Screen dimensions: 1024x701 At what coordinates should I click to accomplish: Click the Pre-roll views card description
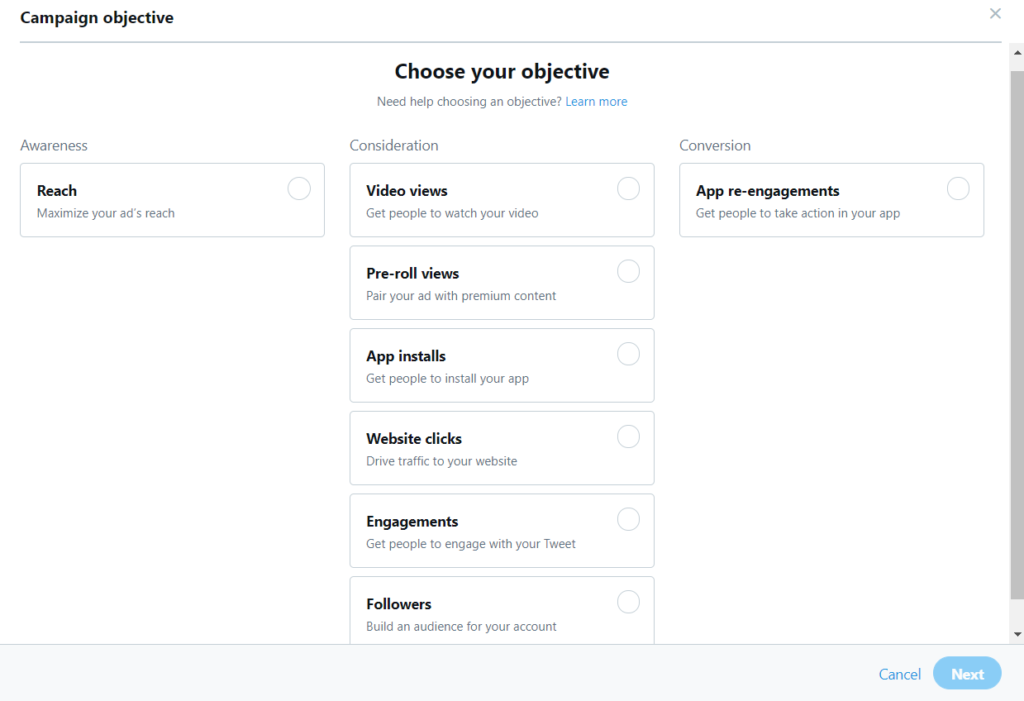click(461, 296)
